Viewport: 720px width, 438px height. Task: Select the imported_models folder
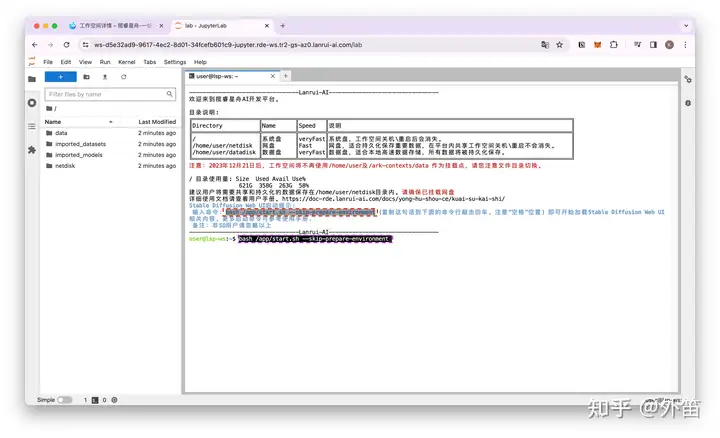coord(111,155)
